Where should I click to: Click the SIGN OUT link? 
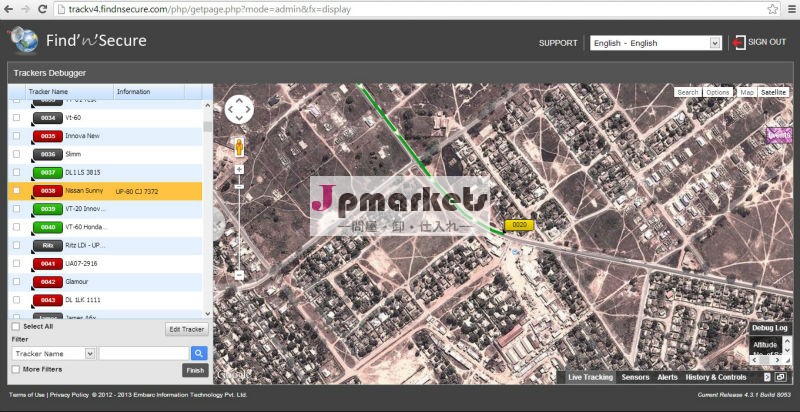point(767,42)
